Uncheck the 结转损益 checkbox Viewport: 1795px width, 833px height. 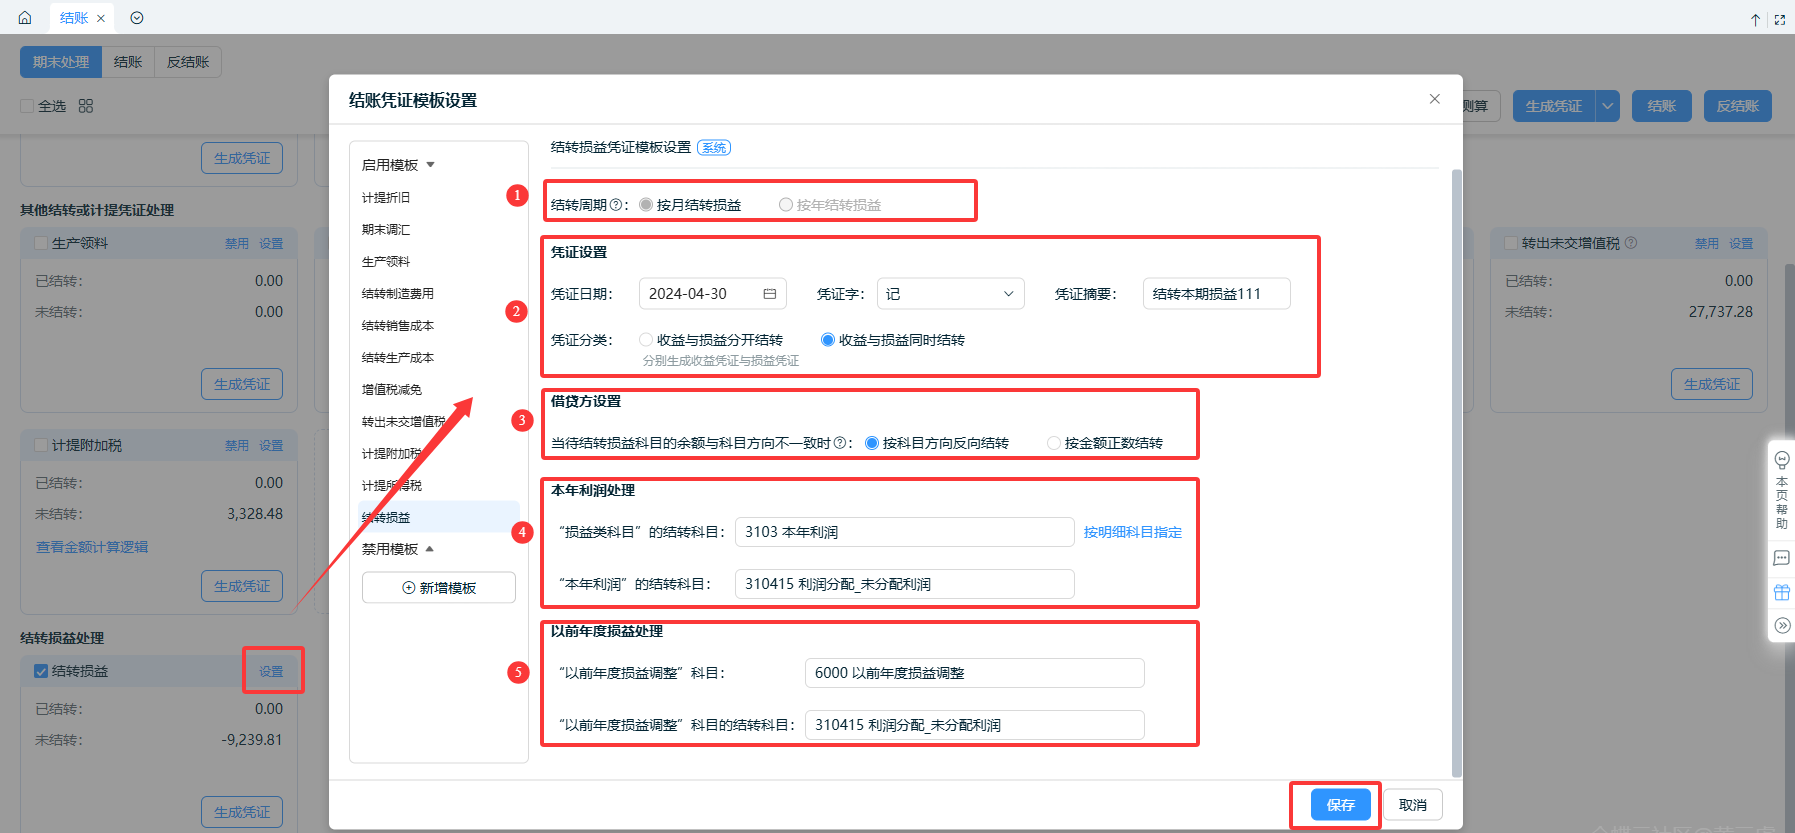[x=41, y=671]
